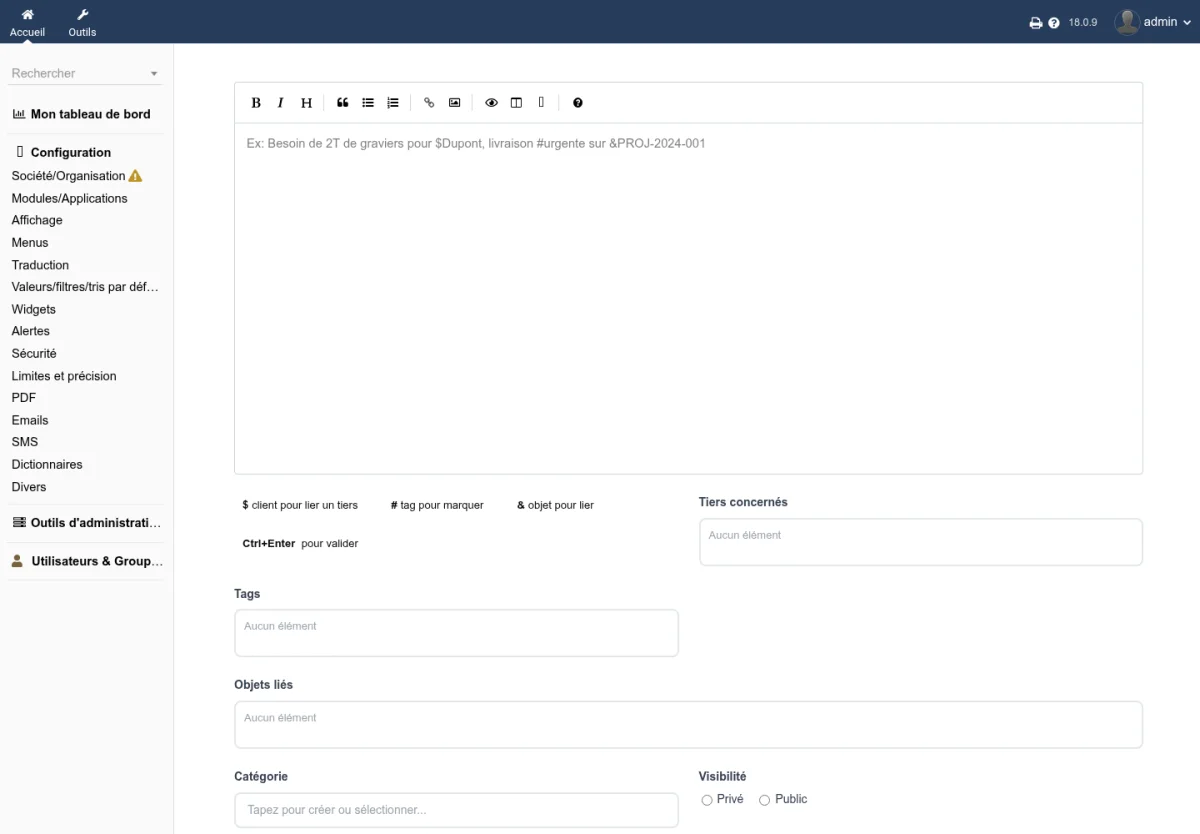The width and height of the screenshot is (1200, 834).
Task: Open Affichage settings
Action: coord(37,220)
